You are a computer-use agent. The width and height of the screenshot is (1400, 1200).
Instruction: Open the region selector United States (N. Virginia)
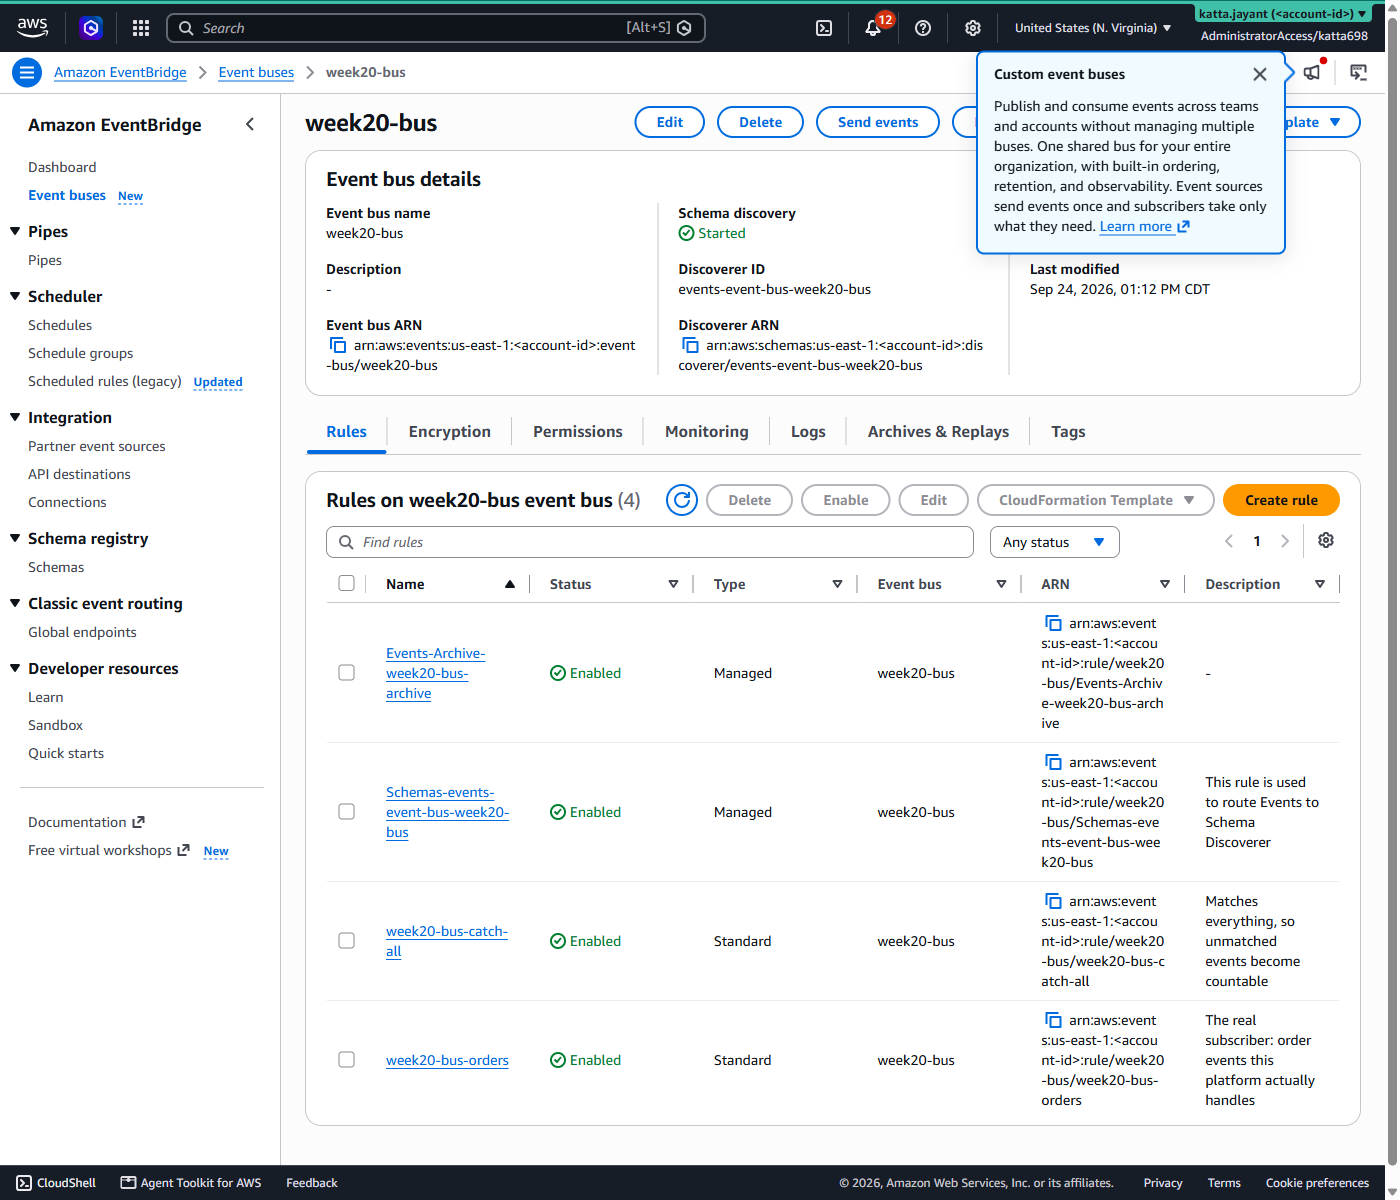(1092, 28)
